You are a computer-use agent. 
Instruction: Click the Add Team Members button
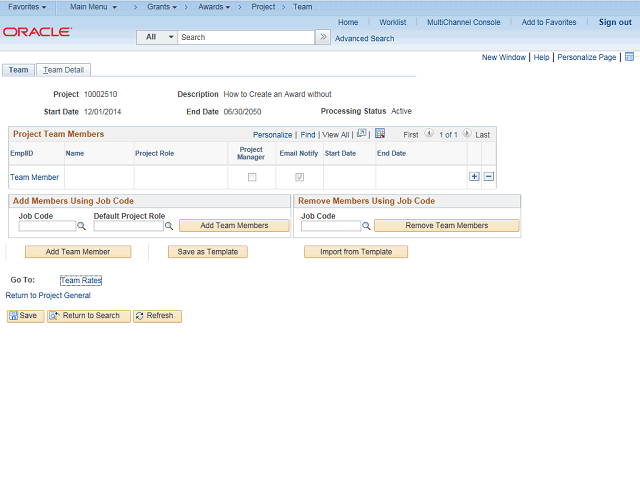234,225
